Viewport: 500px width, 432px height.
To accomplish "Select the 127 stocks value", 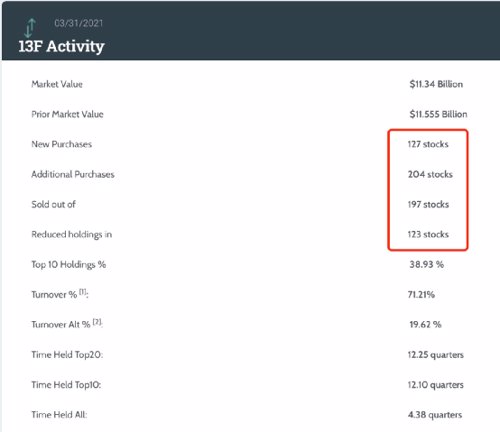I will [428, 144].
